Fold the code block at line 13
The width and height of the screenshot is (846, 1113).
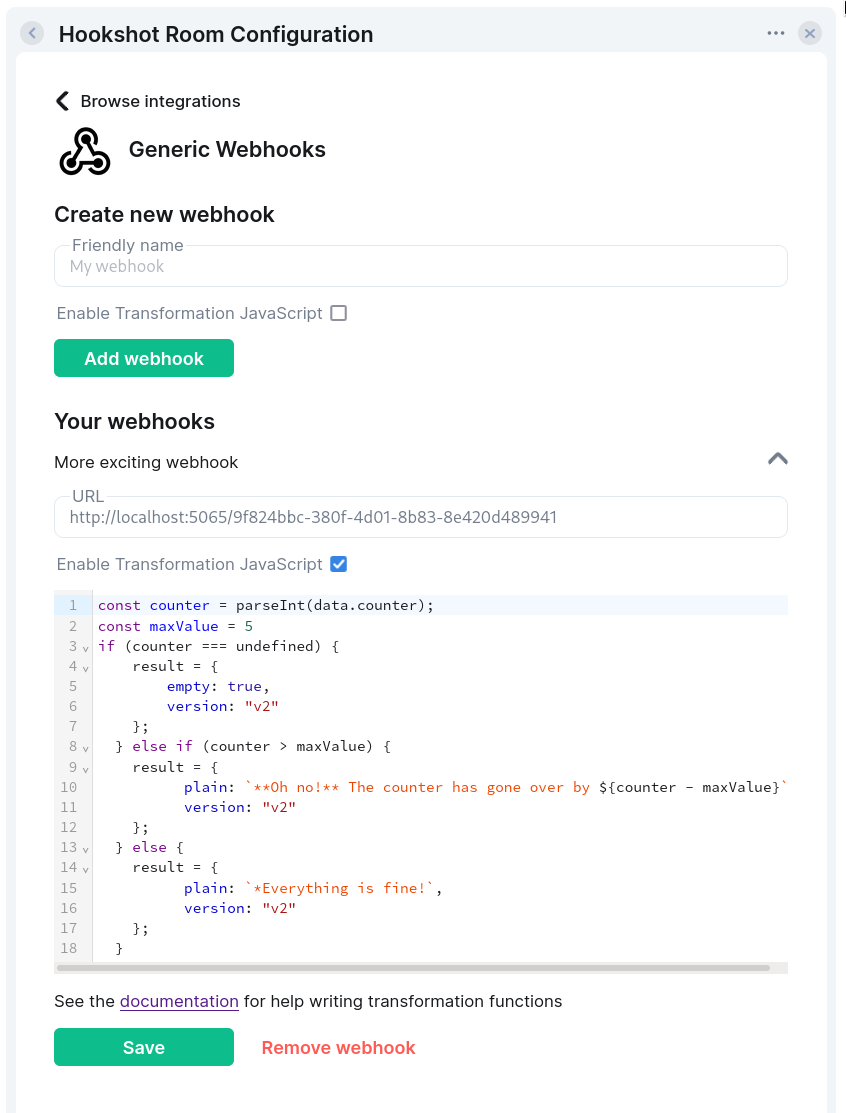86,848
